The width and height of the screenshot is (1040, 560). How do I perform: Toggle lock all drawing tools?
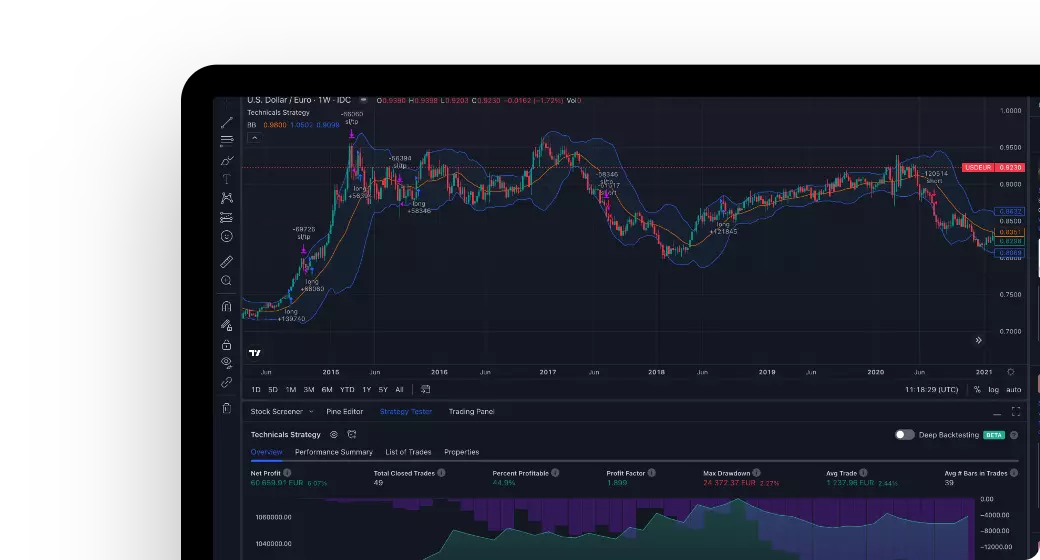227,344
